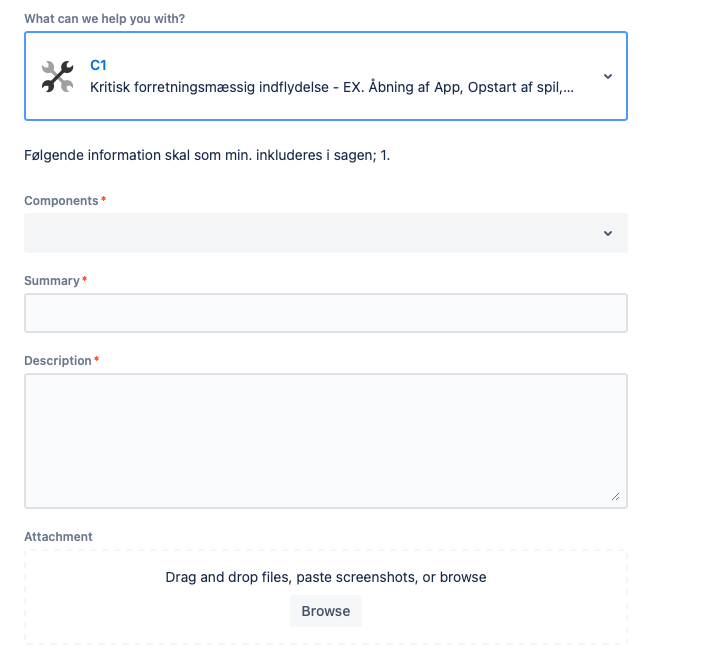706x664 pixels.
Task: Click the crossed wrench tools icon
Action: pos(58,77)
